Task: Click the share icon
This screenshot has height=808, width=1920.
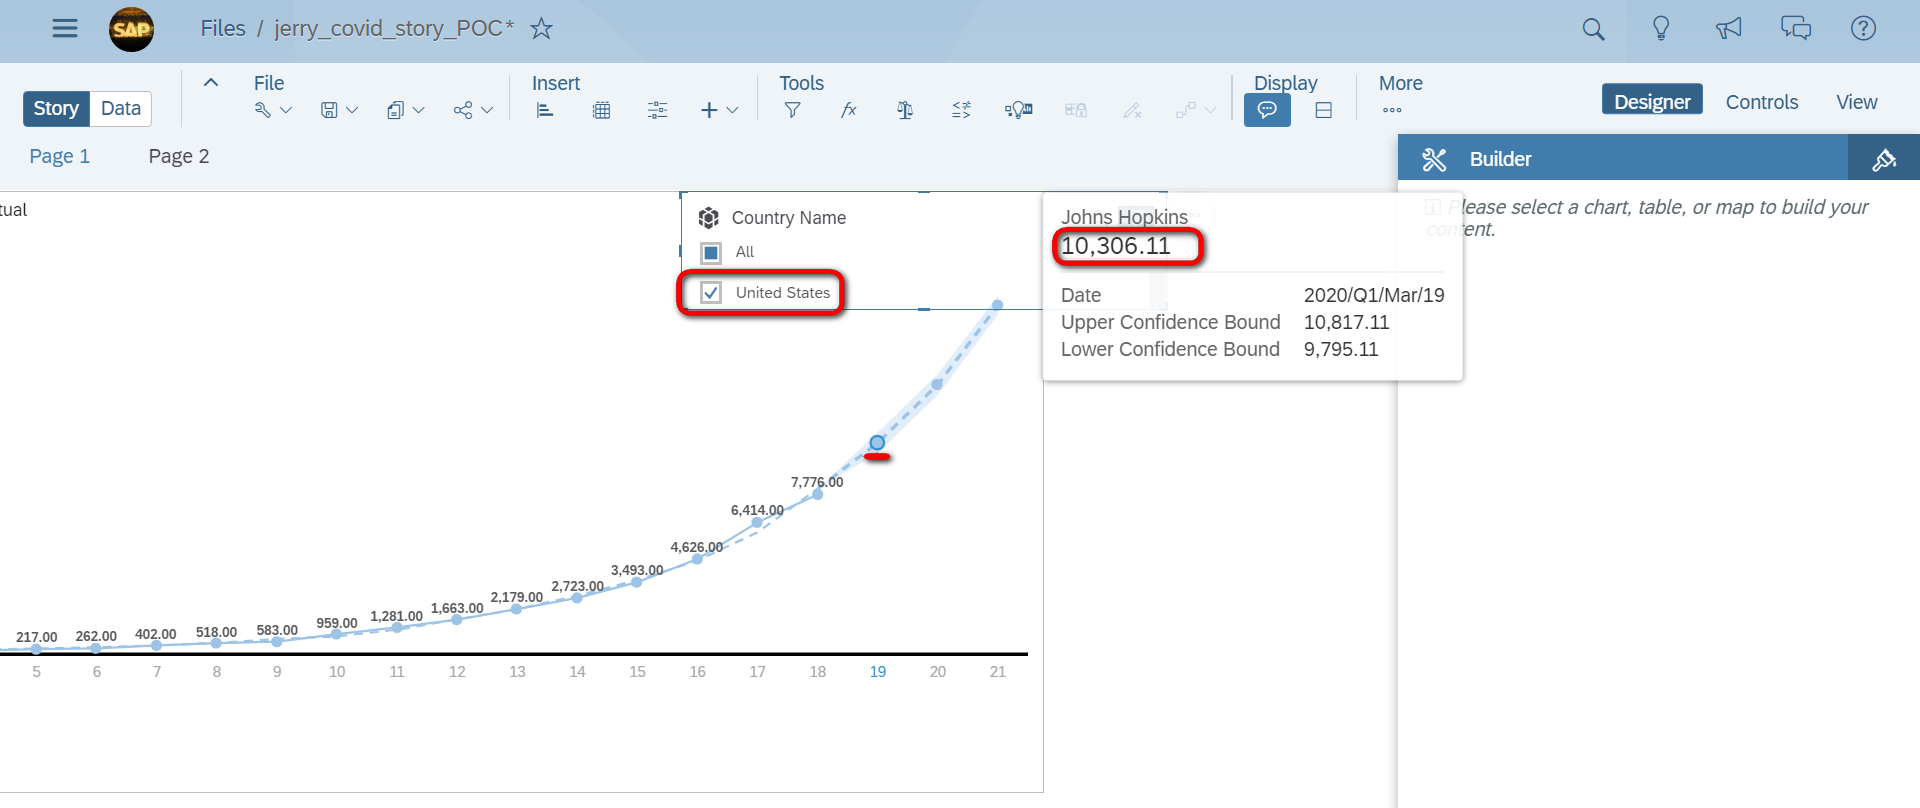Action: [x=463, y=110]
